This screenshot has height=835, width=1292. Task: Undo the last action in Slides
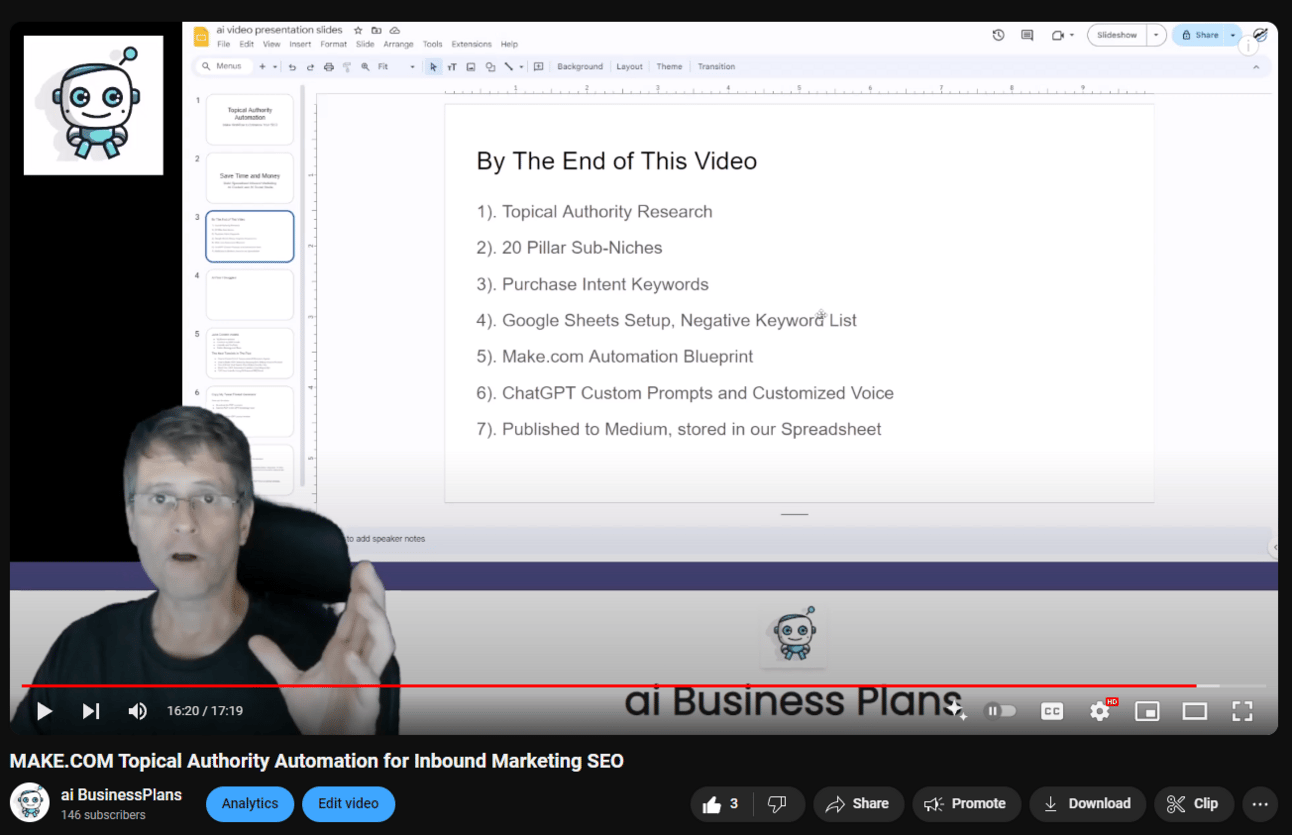click(292, 67)
